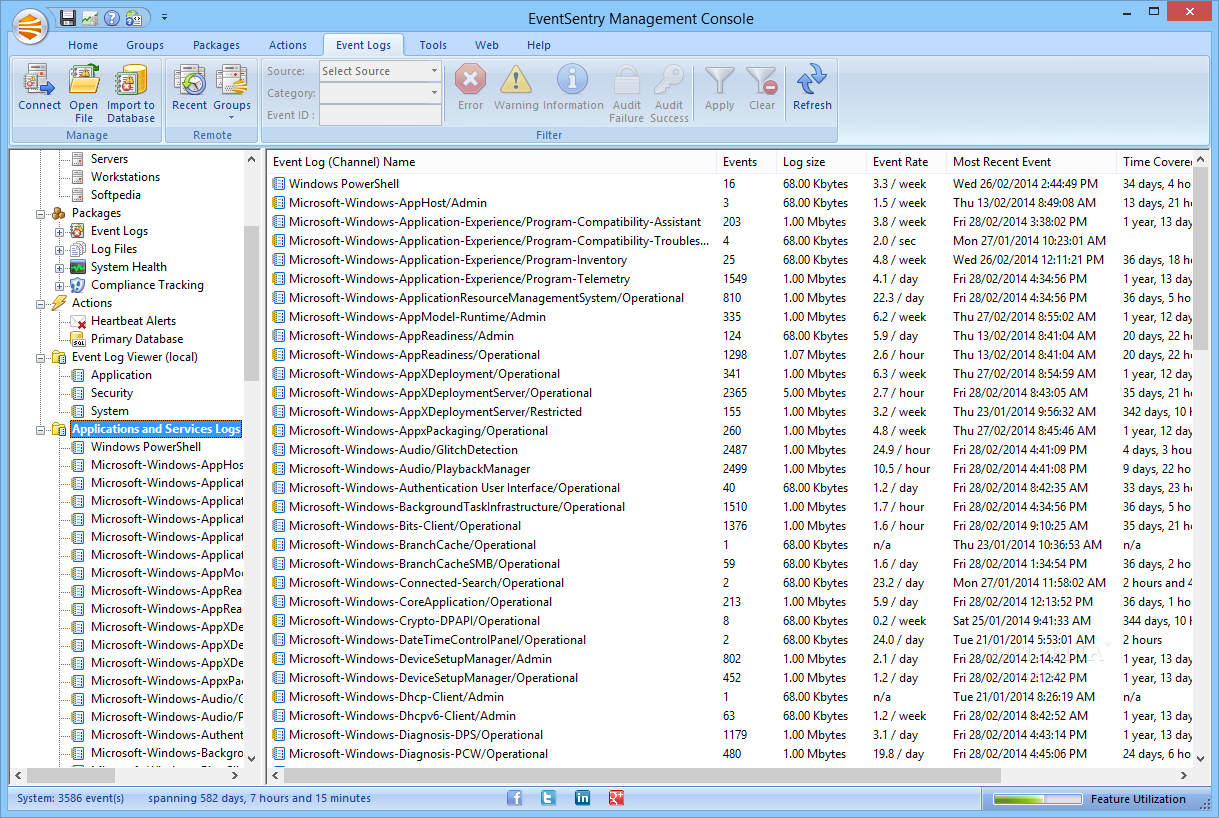Image resolution: width=1219 pixels, height=818 pixels.
Task: Select Softpedia group in the tree
Action: point(116,195)
